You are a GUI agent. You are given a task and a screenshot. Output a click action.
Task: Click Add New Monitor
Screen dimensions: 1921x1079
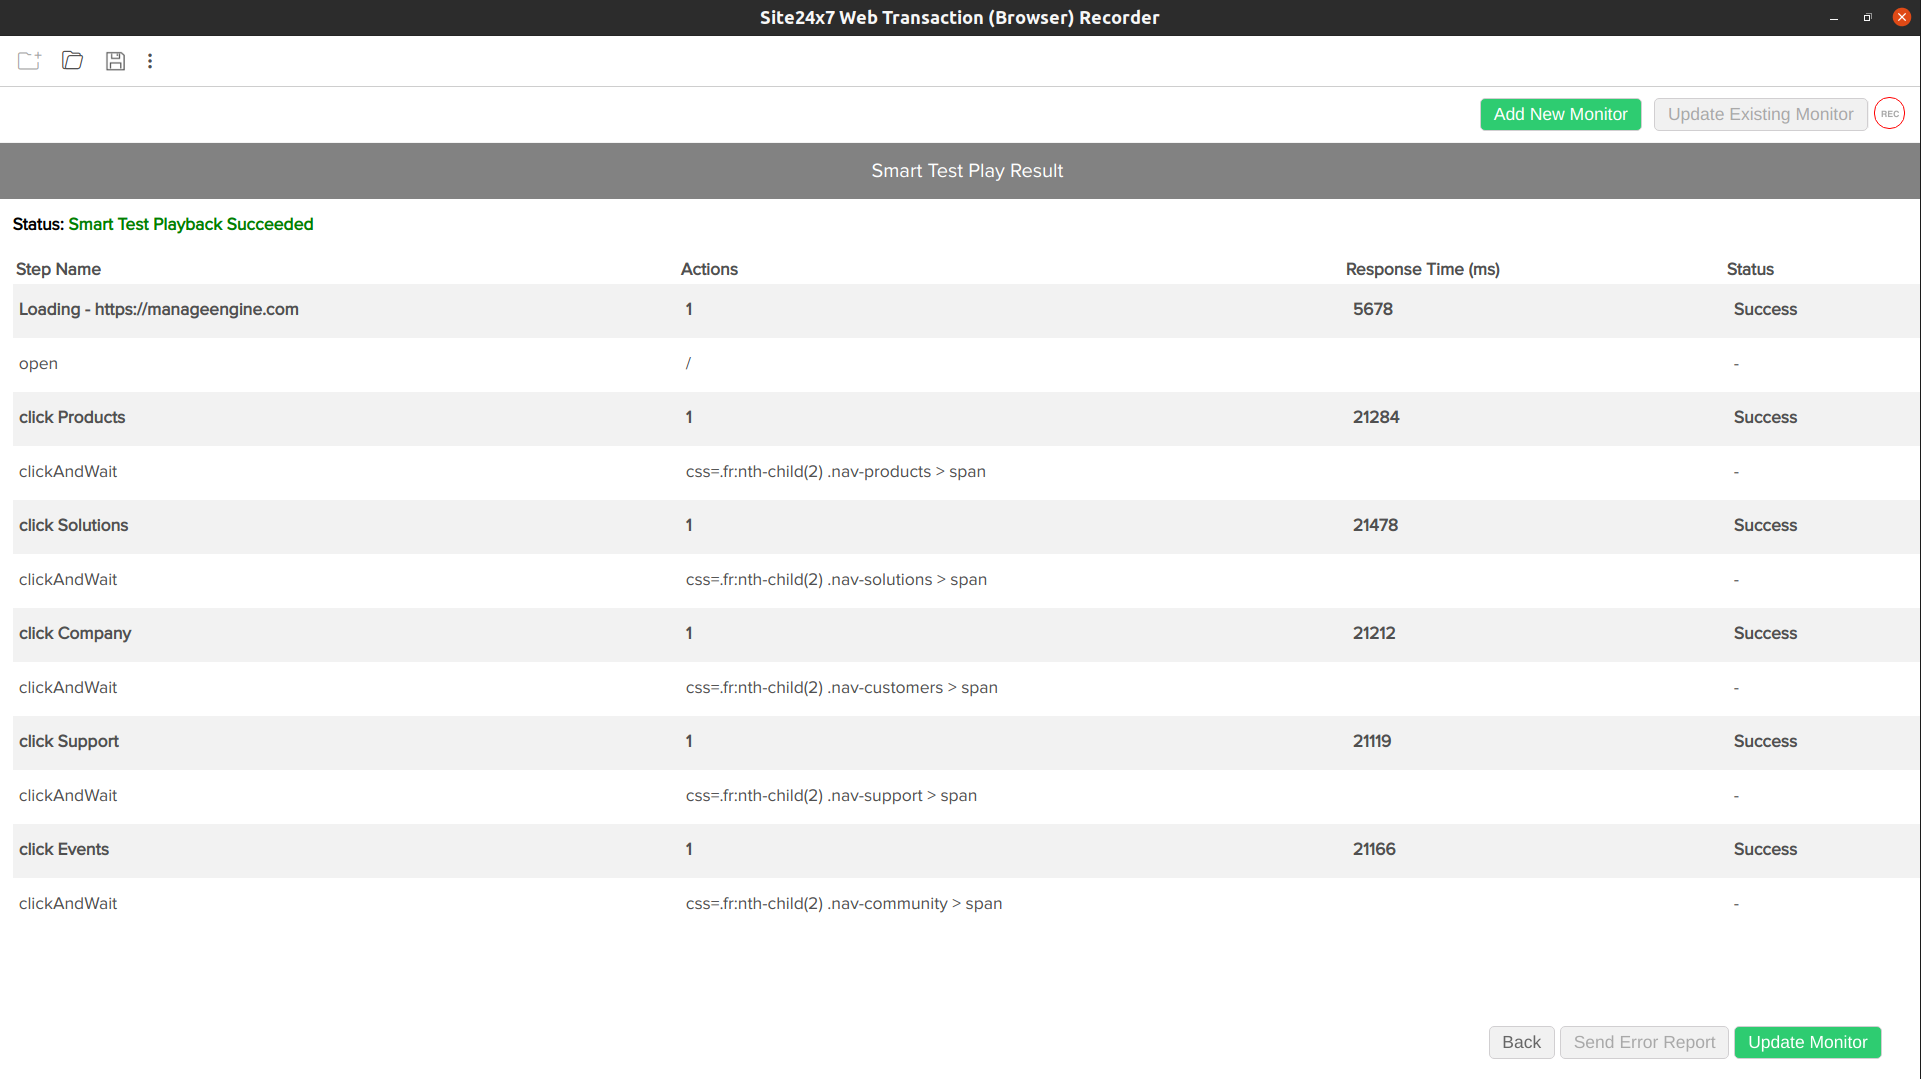1560,114
